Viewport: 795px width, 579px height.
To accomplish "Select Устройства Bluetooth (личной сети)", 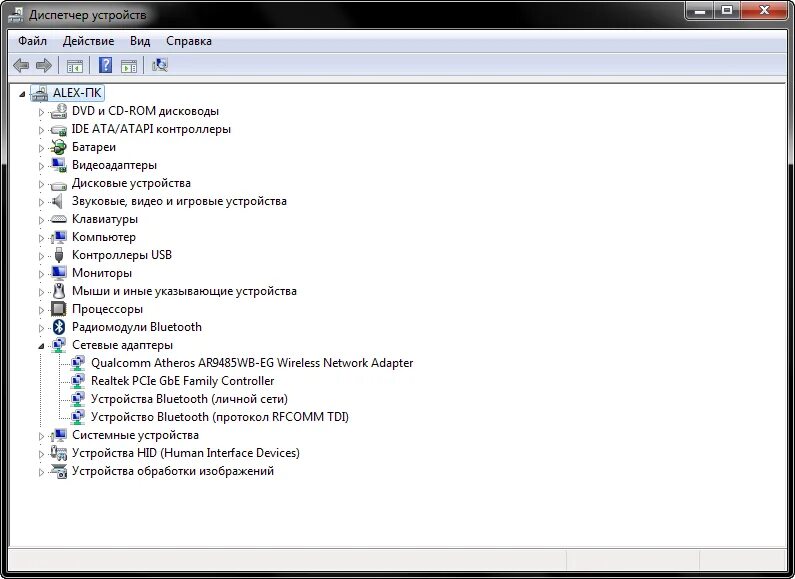I will (189, 399).
